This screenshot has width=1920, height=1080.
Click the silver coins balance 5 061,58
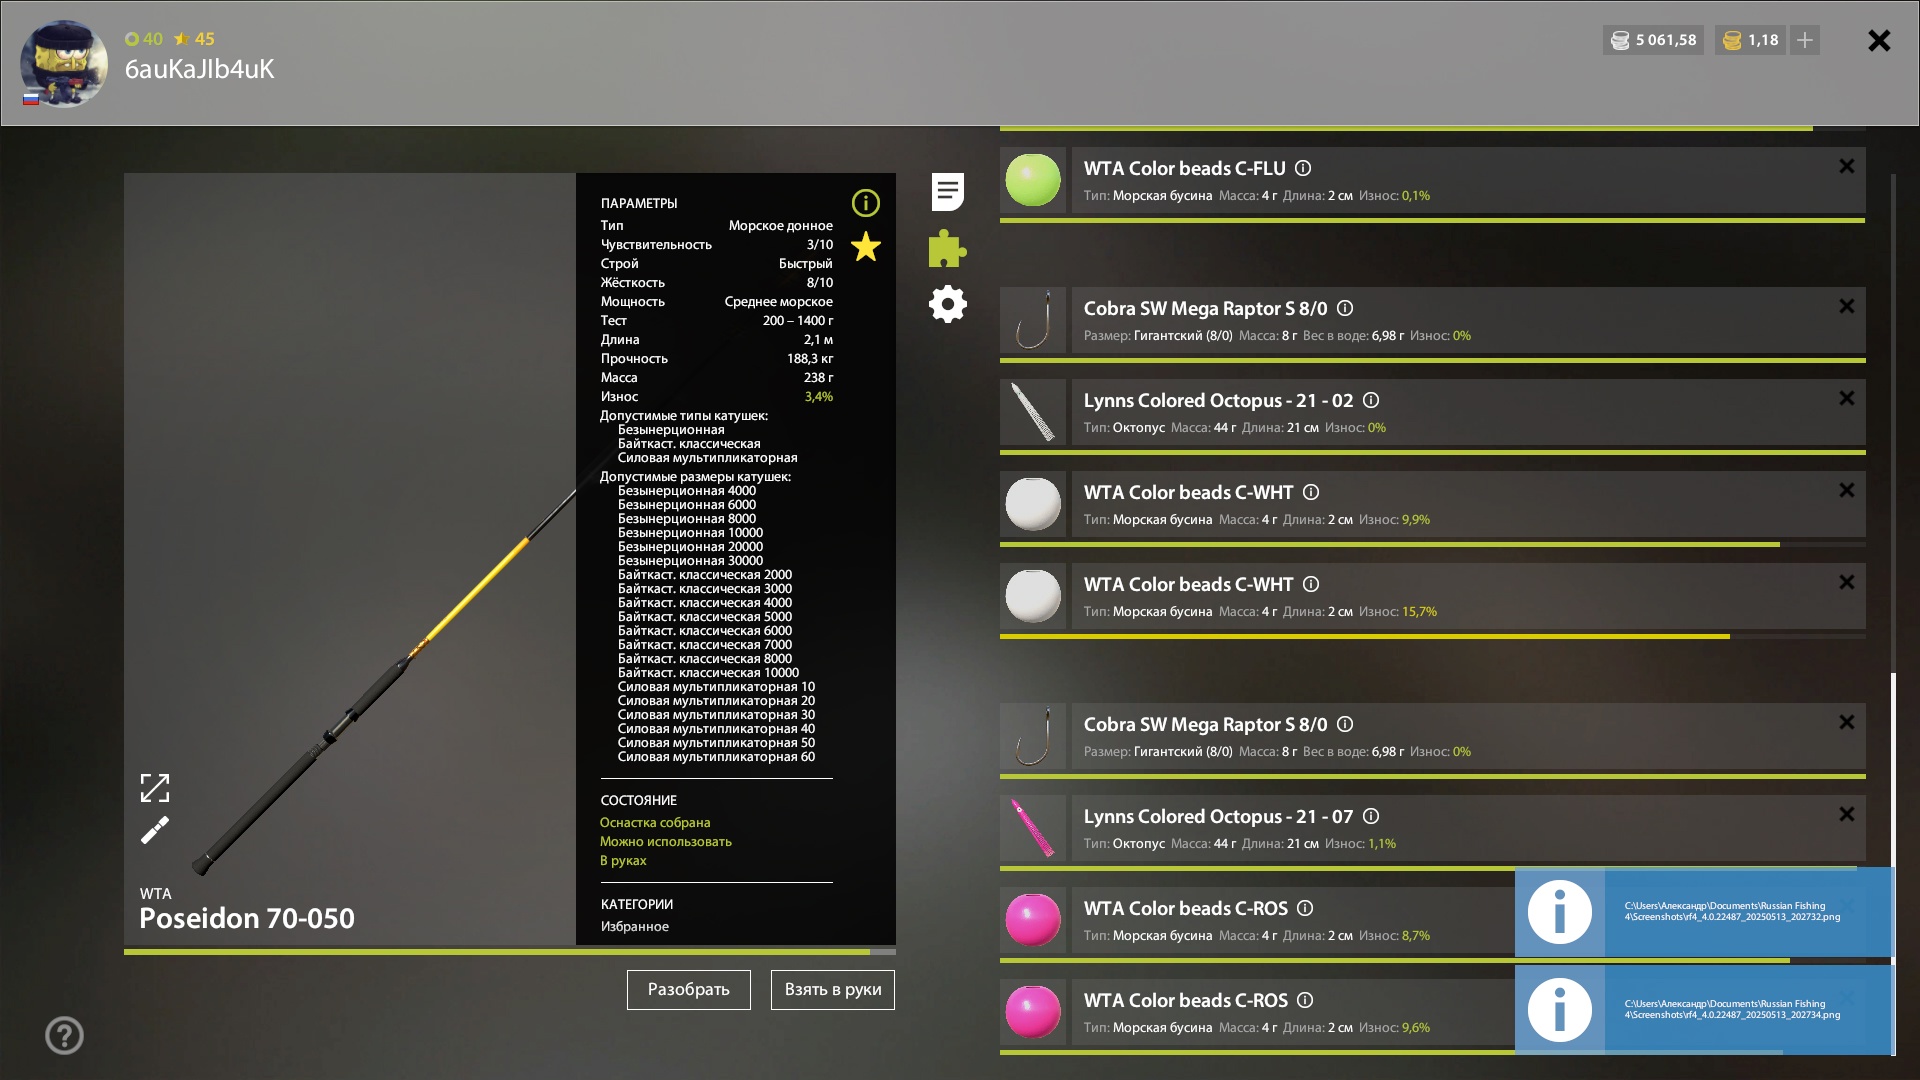(x=1654, y=40)
